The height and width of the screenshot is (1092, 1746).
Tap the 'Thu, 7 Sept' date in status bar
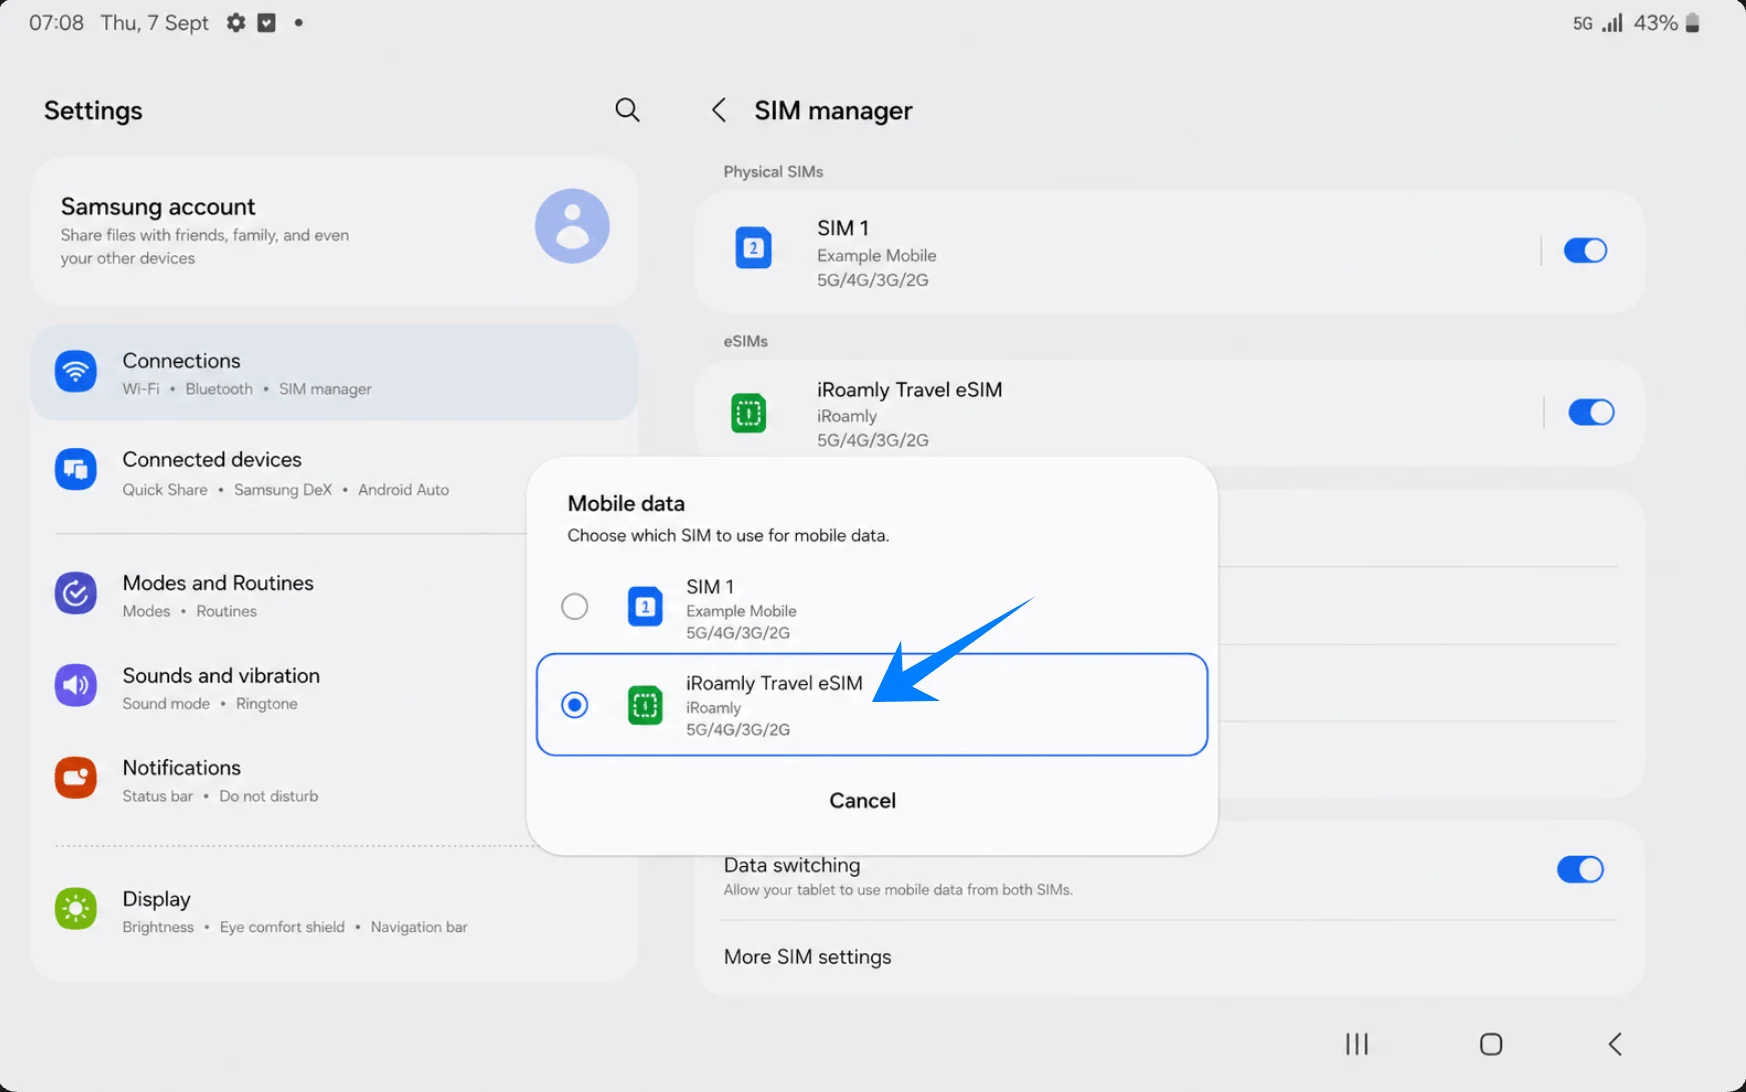point(154,22)
